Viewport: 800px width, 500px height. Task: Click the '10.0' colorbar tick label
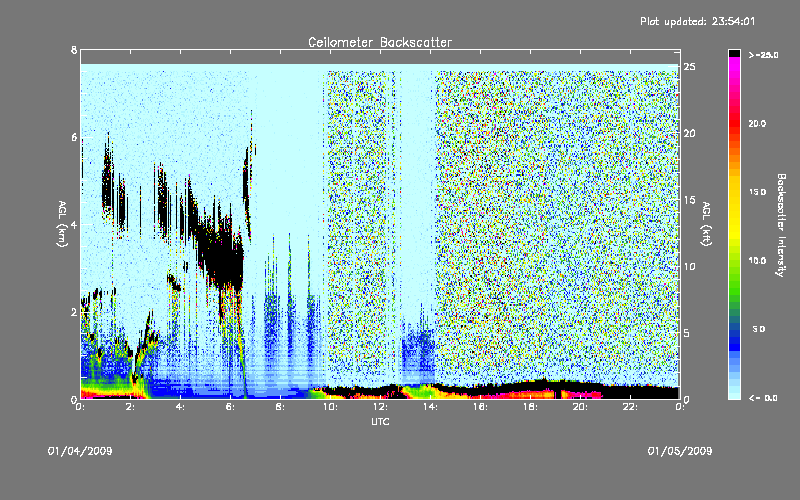(757, 261)
